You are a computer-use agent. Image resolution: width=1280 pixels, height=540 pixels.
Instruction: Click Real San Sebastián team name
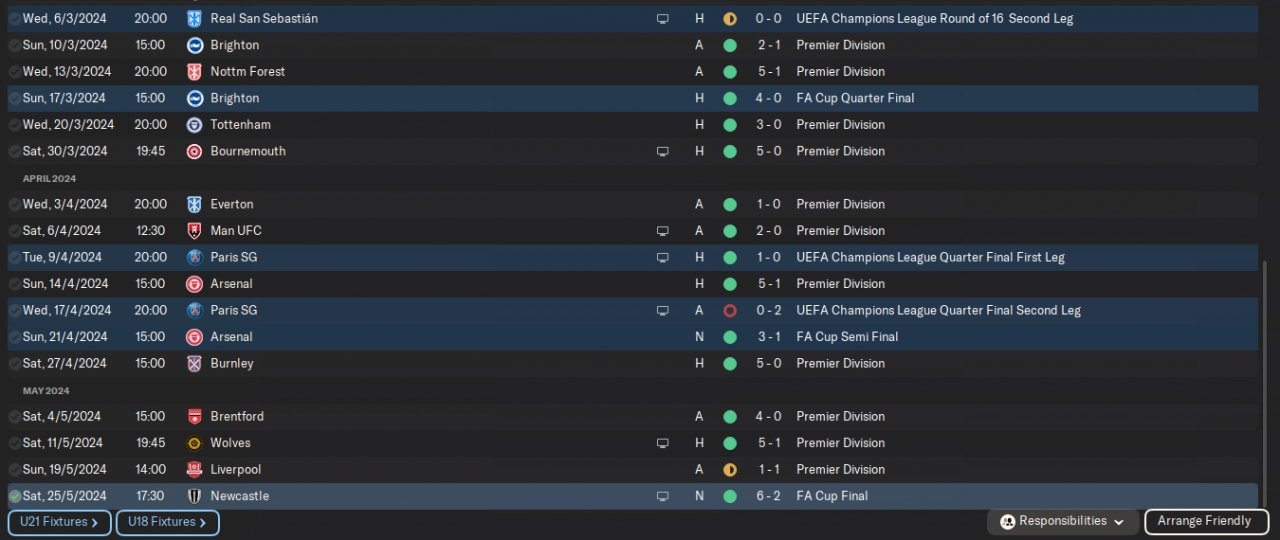click(x=264, y=19)
